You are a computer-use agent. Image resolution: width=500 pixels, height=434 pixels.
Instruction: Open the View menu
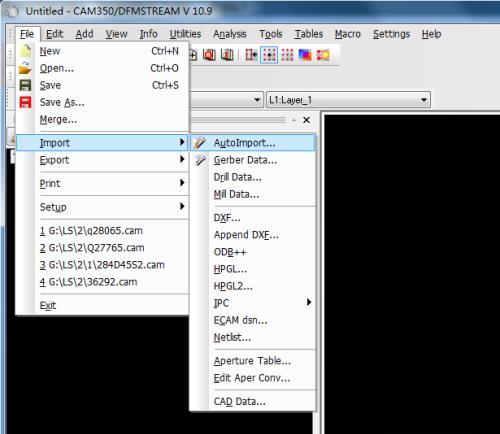click(116, 34)
